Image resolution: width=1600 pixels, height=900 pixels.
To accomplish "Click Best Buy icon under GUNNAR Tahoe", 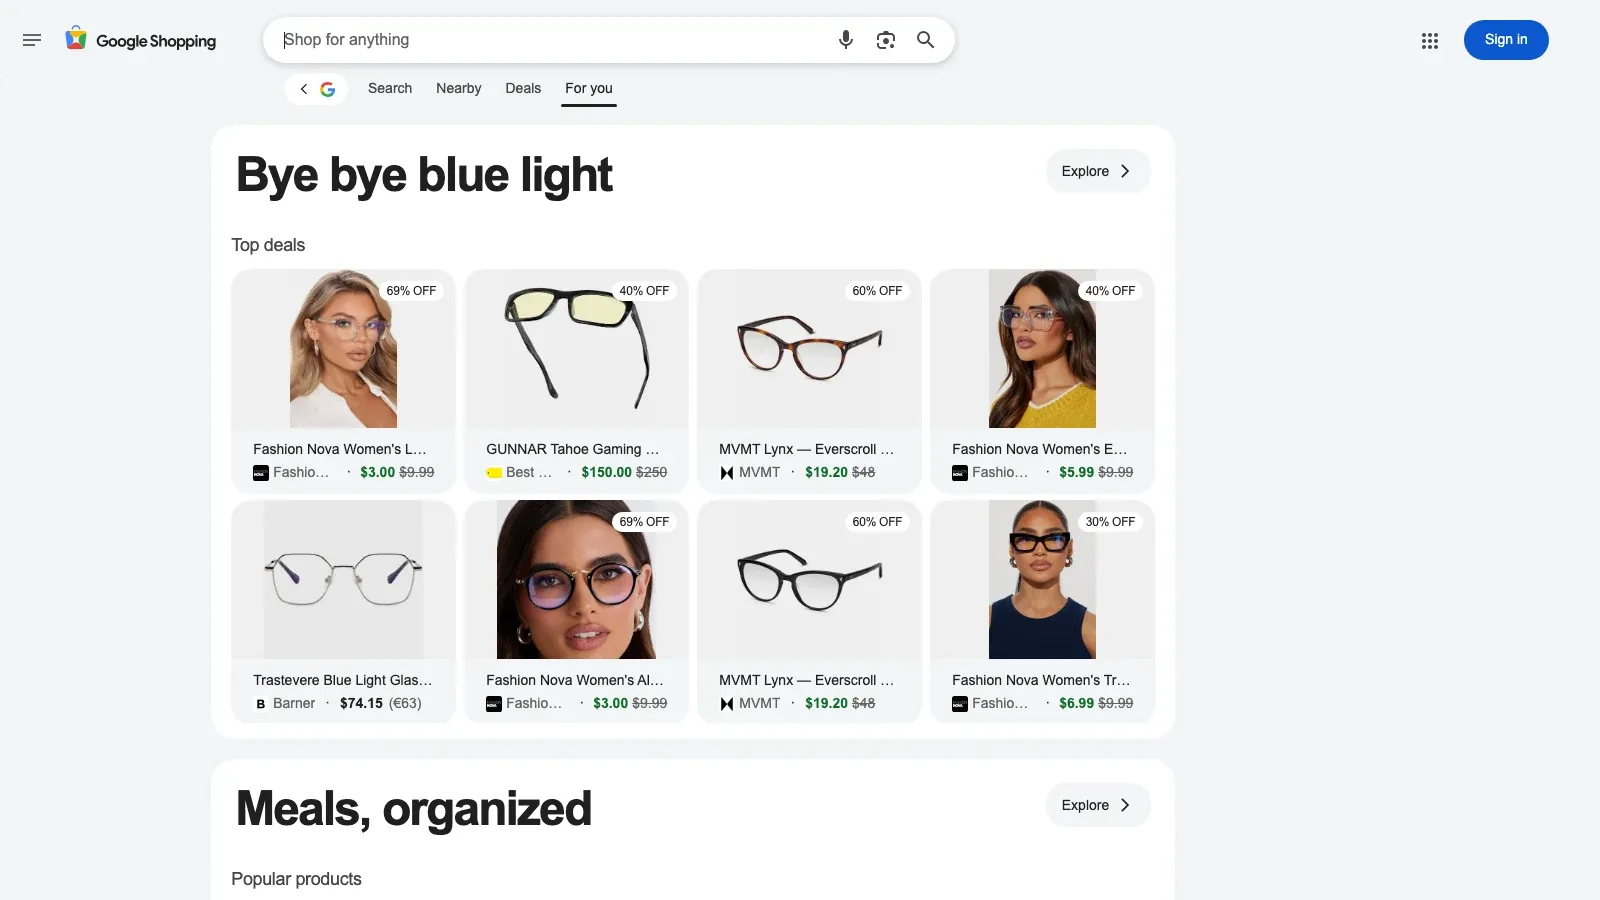I will (494, 473).
